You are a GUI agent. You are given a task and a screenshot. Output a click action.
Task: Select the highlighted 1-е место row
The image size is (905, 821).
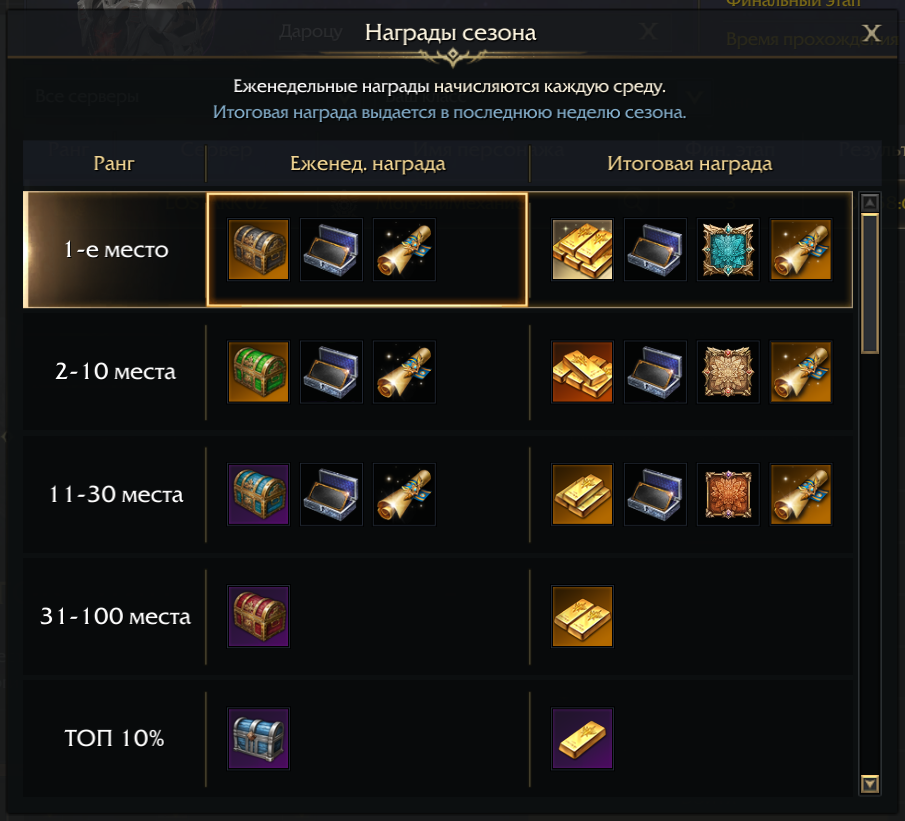[x=112, y=249]
